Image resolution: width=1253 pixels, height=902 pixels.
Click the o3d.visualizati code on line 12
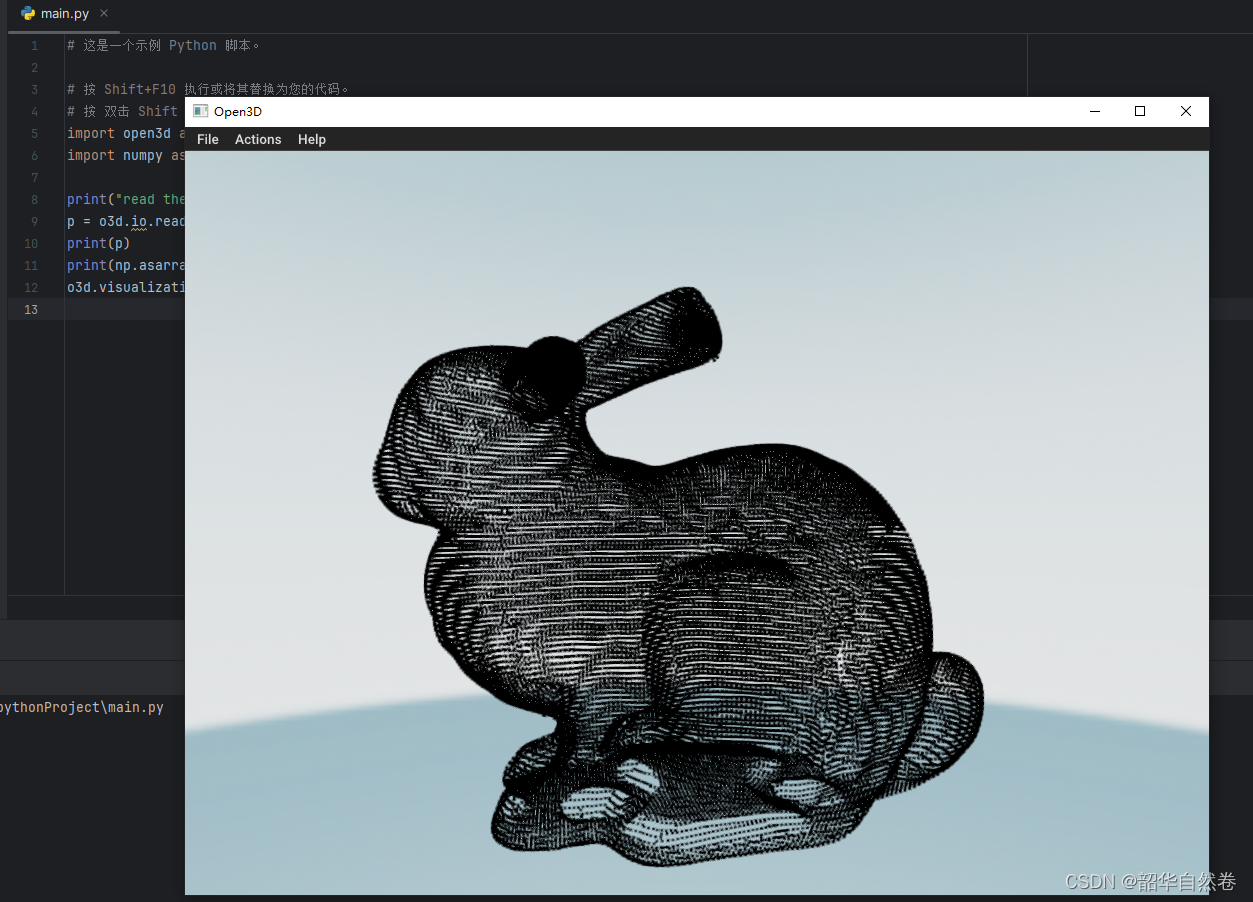(x=124, y=287)
